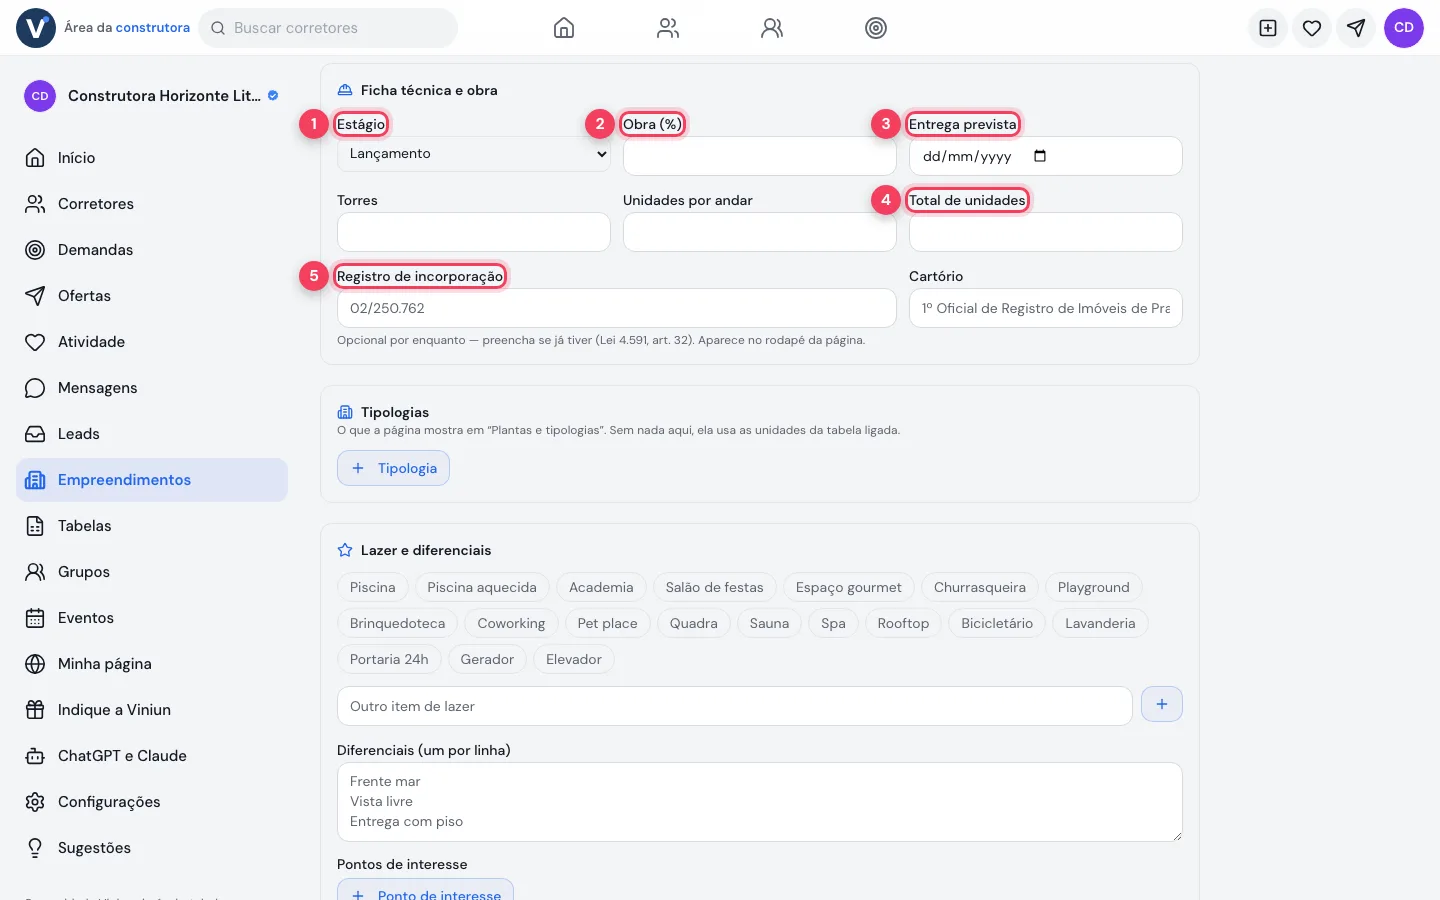The height and width of the screenshot is (900, 1440).
Task: Open Grupos in the sidebar
Action: point(152,572)
